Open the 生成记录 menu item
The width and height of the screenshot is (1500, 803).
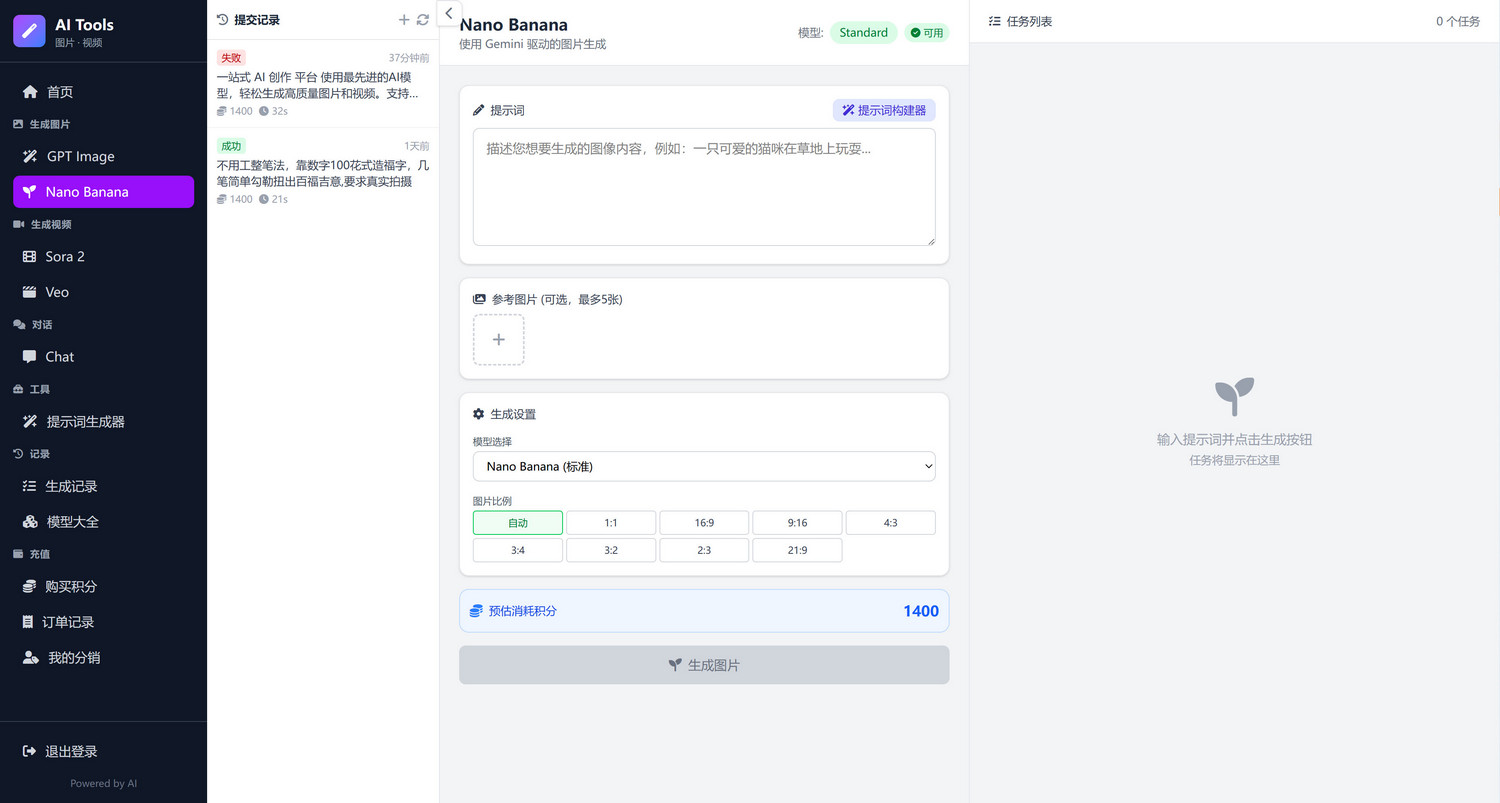tap(71, 486)
